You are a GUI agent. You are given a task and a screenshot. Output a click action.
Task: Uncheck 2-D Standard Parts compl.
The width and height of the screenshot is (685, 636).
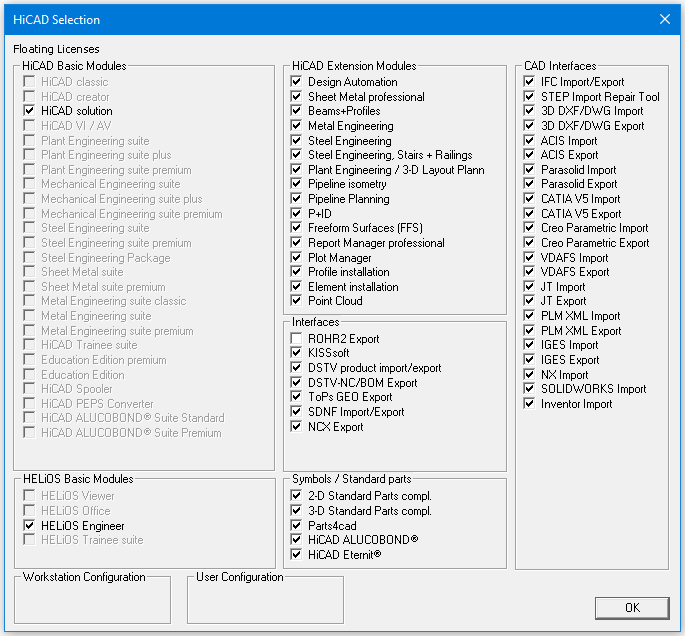click(296, 496)
